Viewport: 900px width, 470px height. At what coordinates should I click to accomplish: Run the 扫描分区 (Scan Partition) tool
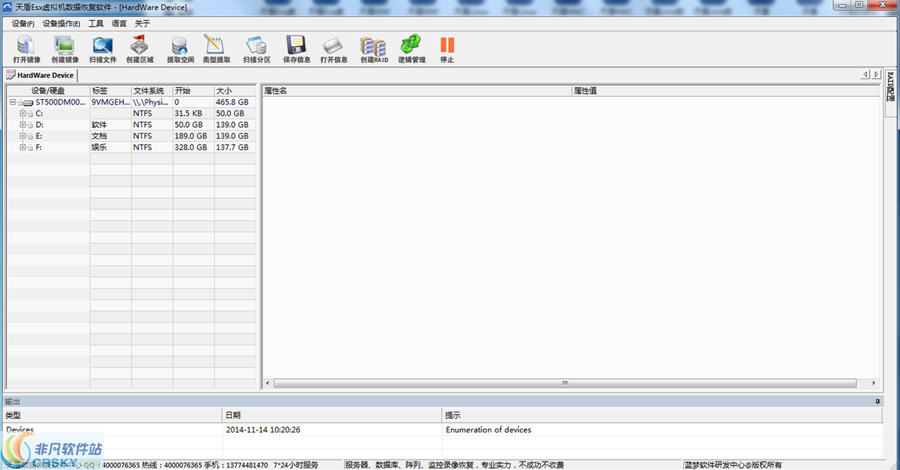click(x=256, y=46)
